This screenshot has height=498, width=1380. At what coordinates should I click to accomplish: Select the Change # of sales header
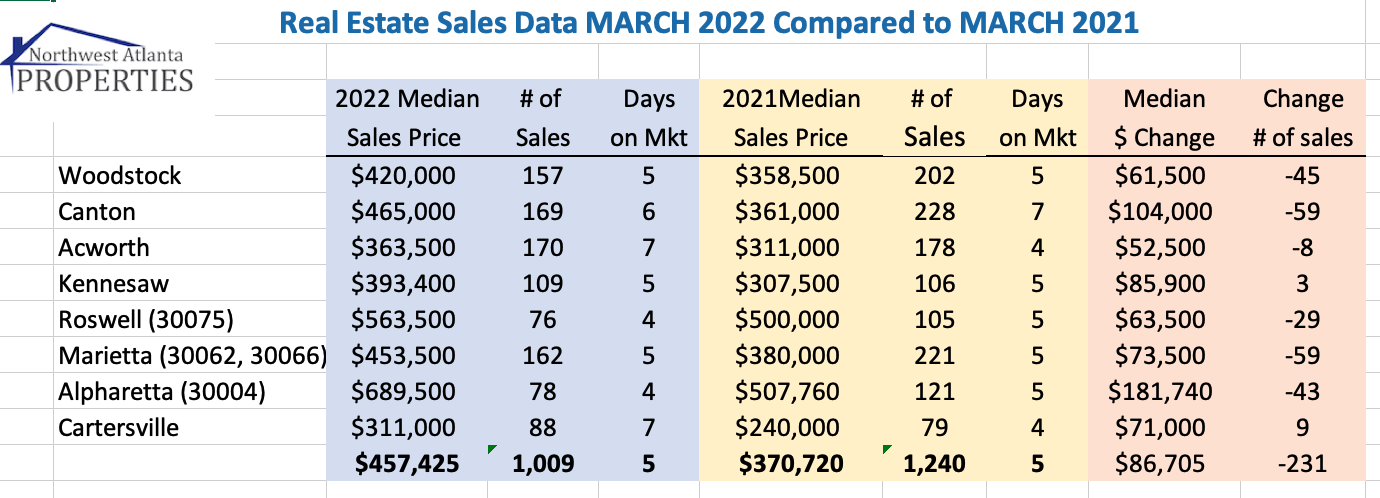[1303, 118]
